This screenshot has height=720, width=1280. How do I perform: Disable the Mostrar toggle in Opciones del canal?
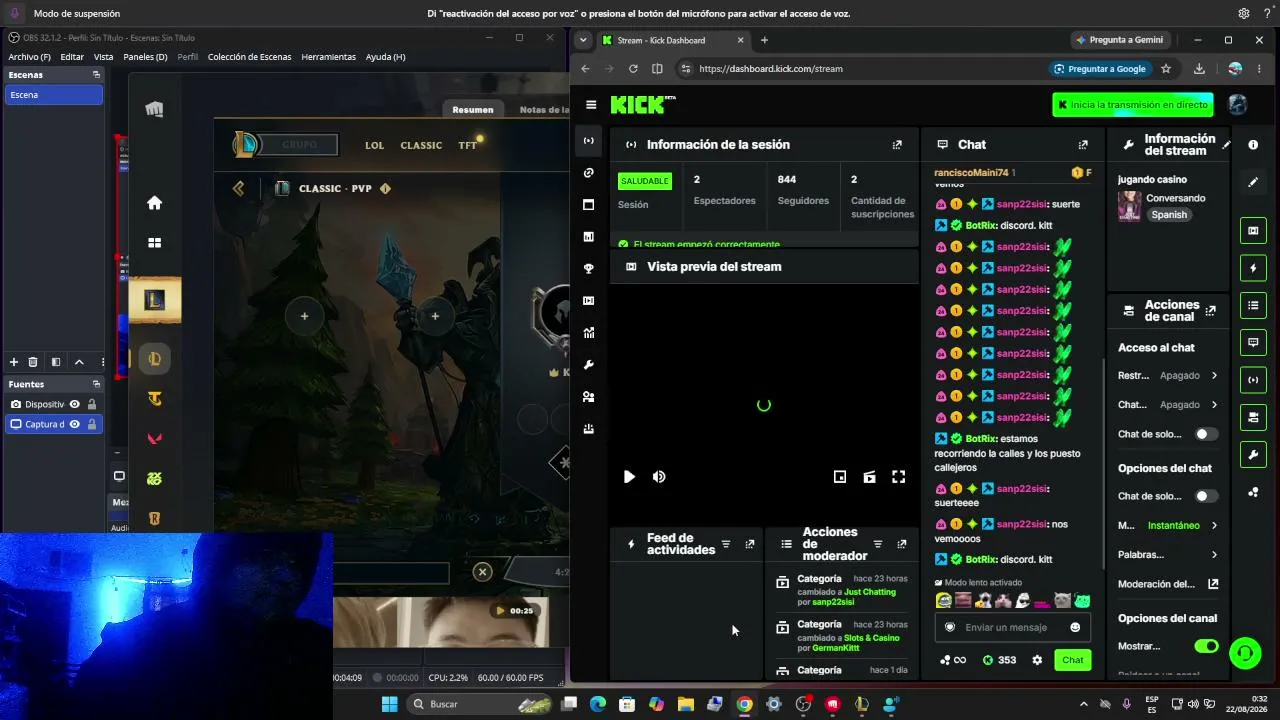tap(1206, 646)
